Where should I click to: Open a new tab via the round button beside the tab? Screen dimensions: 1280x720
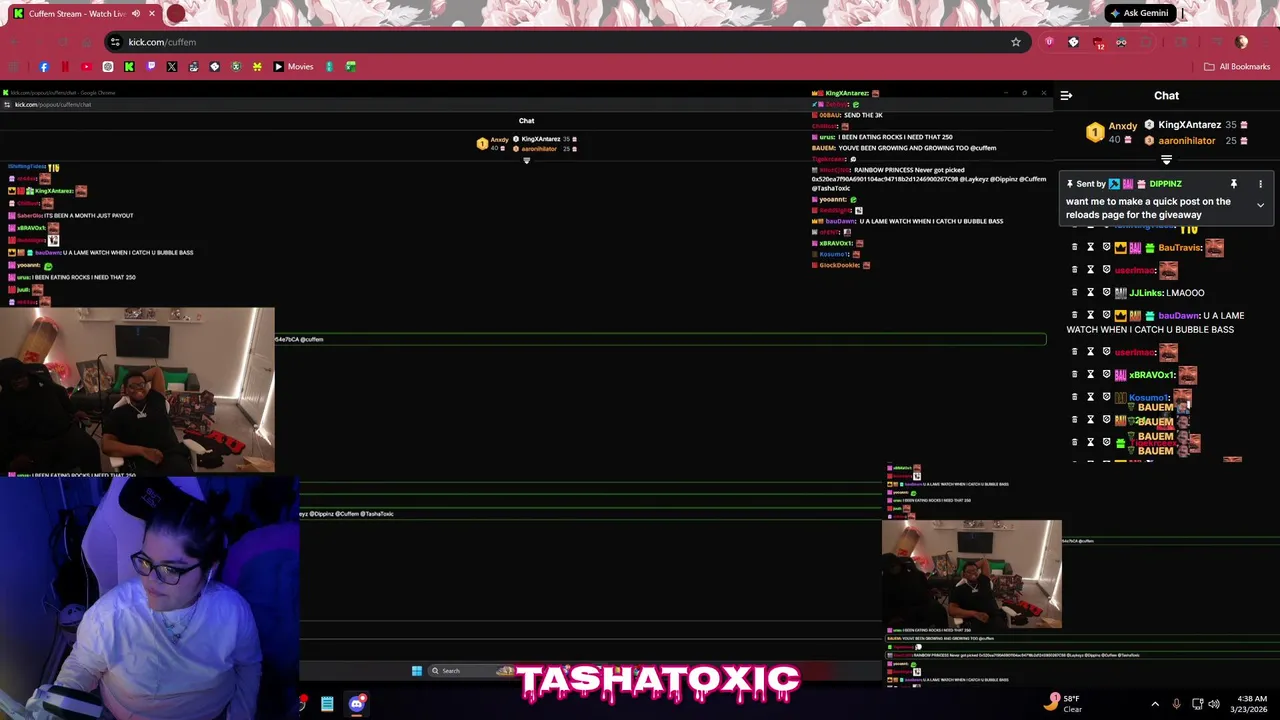(176, 14)
